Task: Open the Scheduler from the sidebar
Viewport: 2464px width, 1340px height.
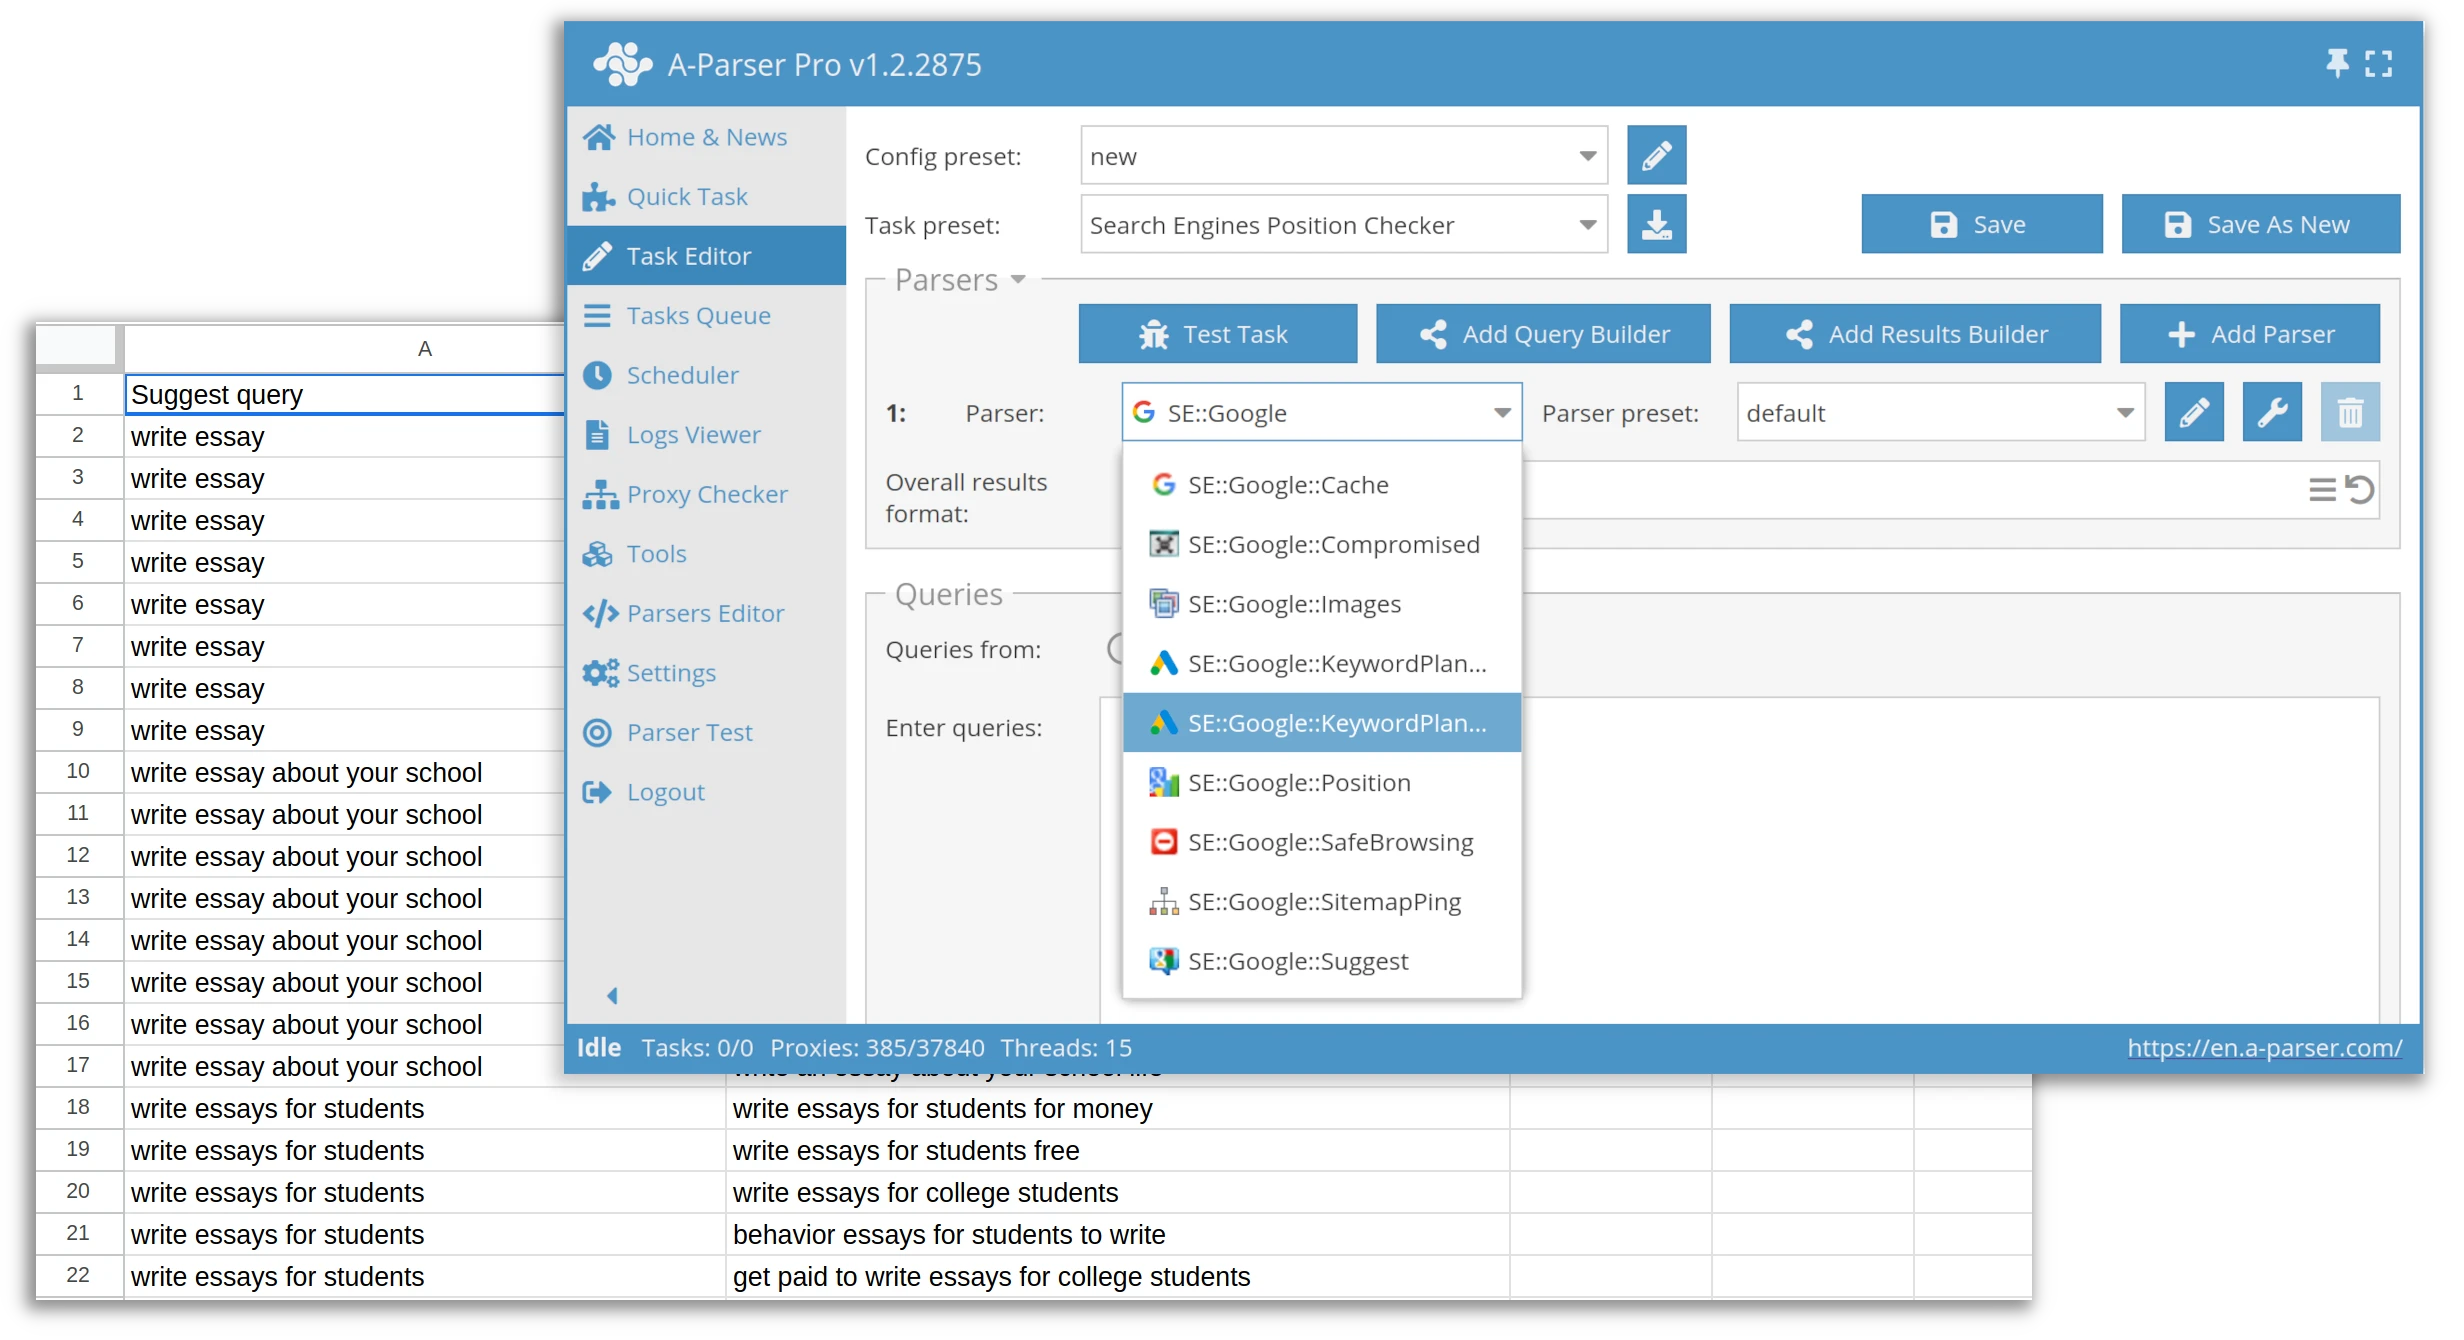Action: pos(681,374)
